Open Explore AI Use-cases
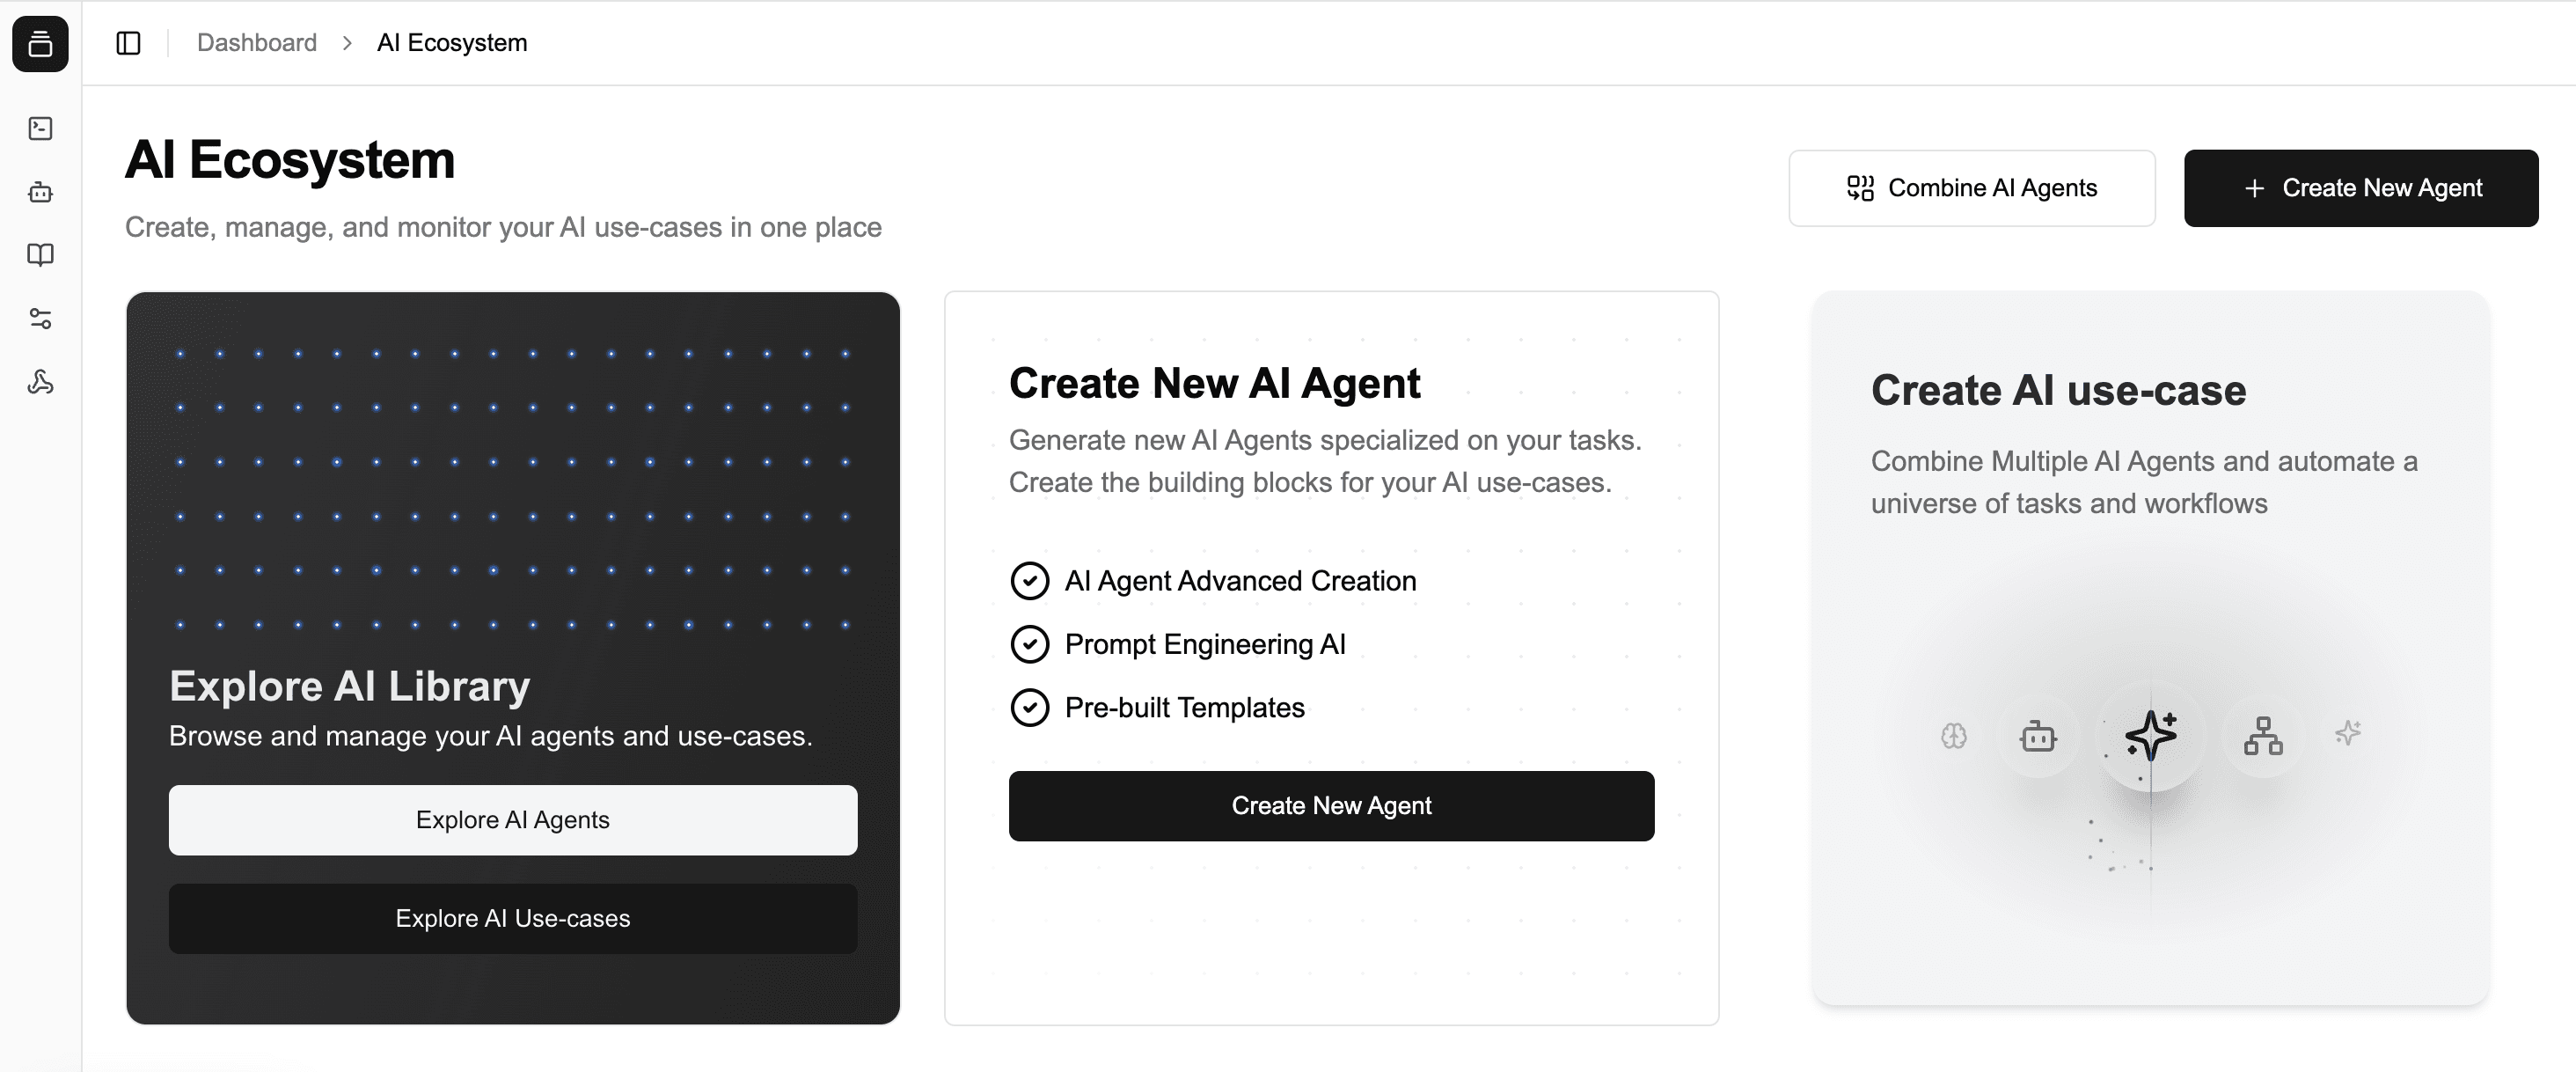This screenshot has height=1072, width=2576. pos(513,918)
